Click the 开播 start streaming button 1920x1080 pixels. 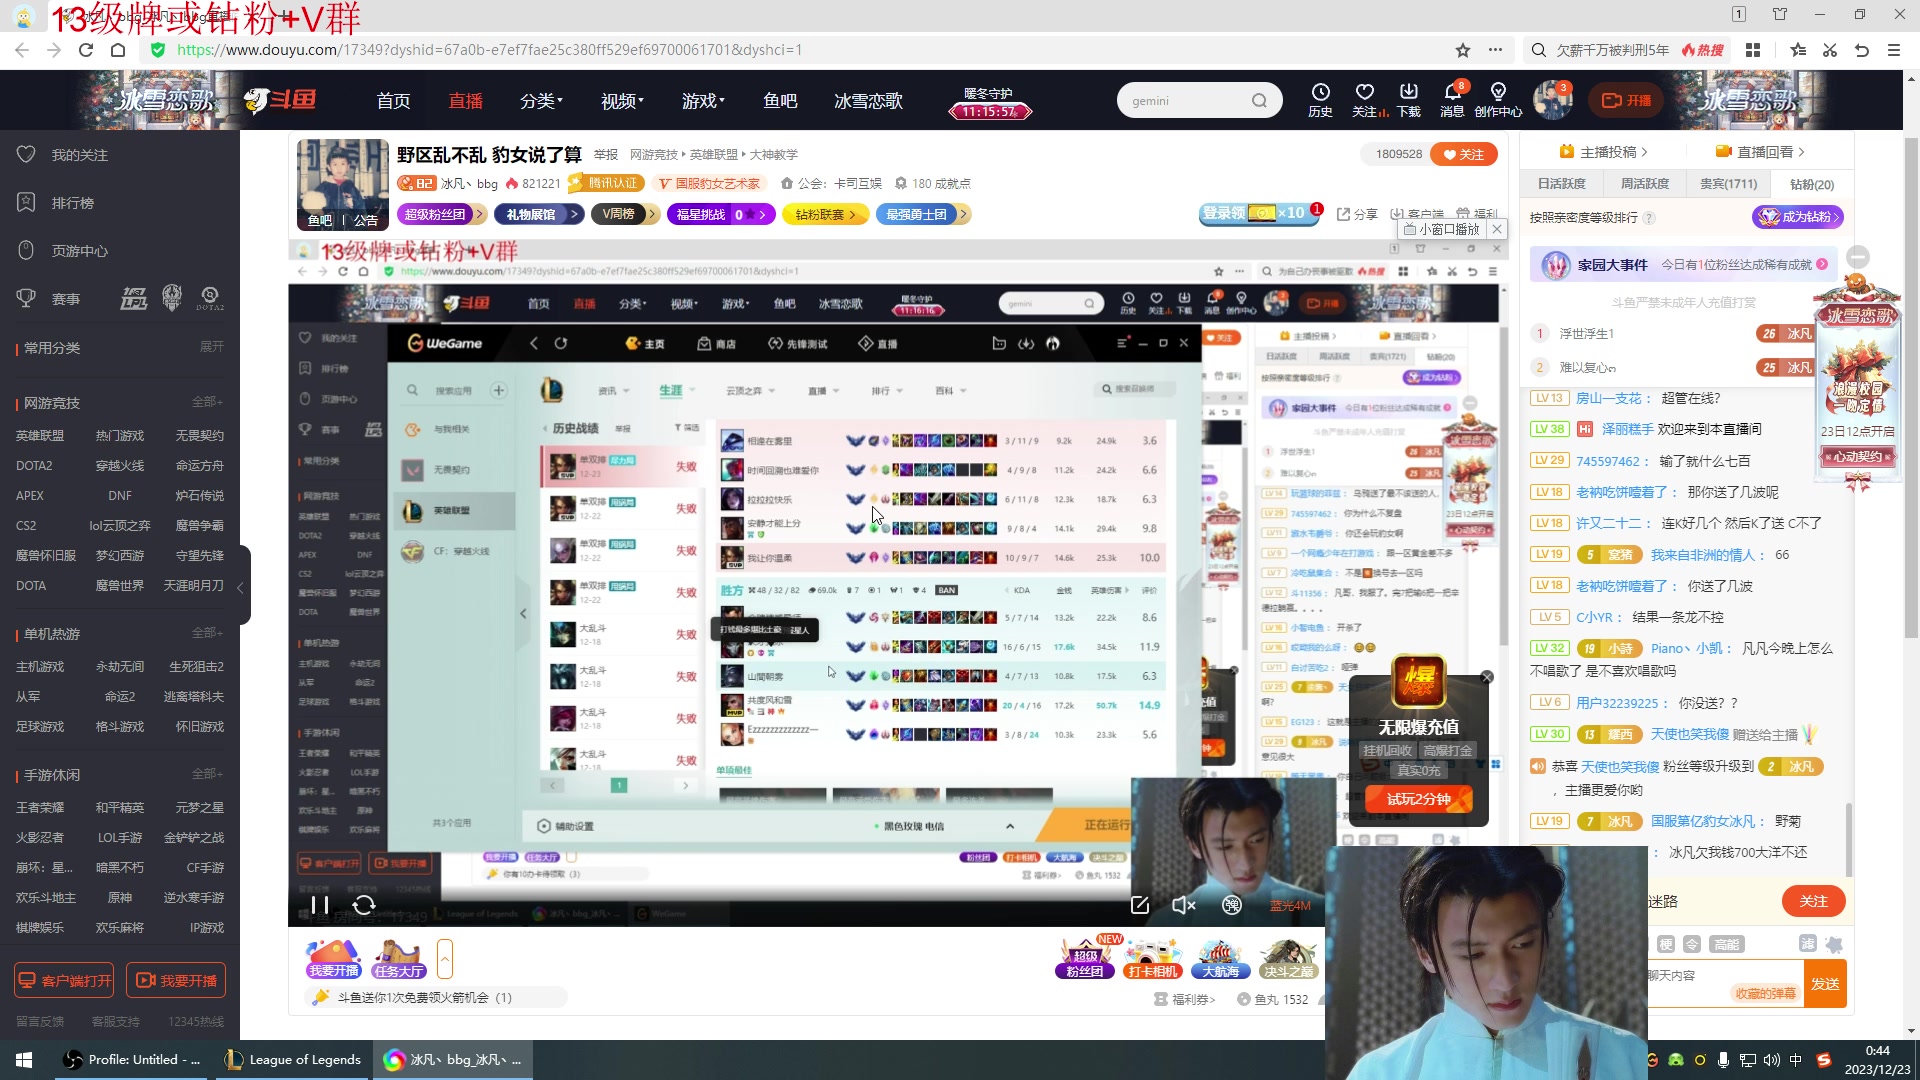click(x=1626, y=100)
